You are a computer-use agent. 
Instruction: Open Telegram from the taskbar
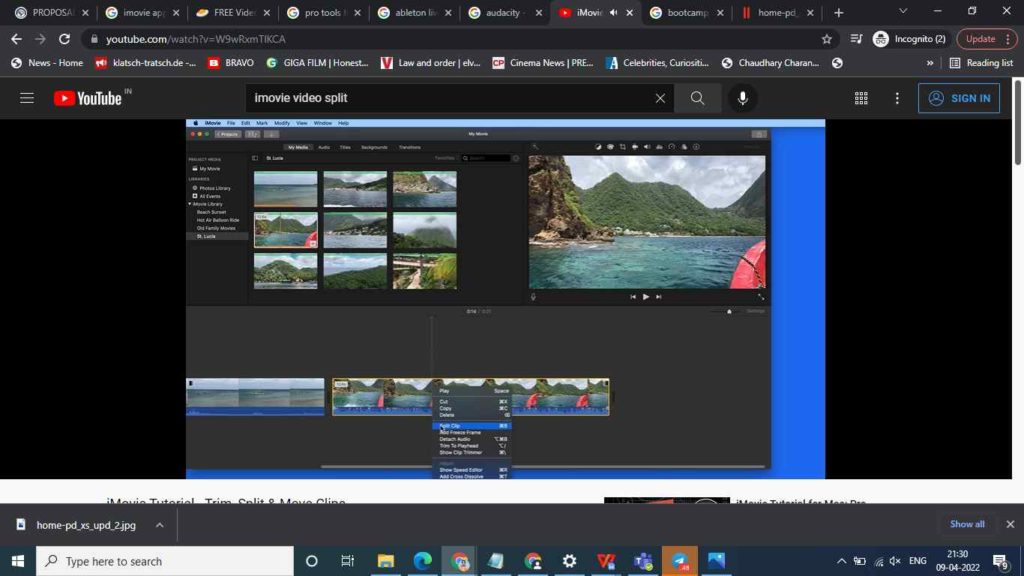[680, 561]
